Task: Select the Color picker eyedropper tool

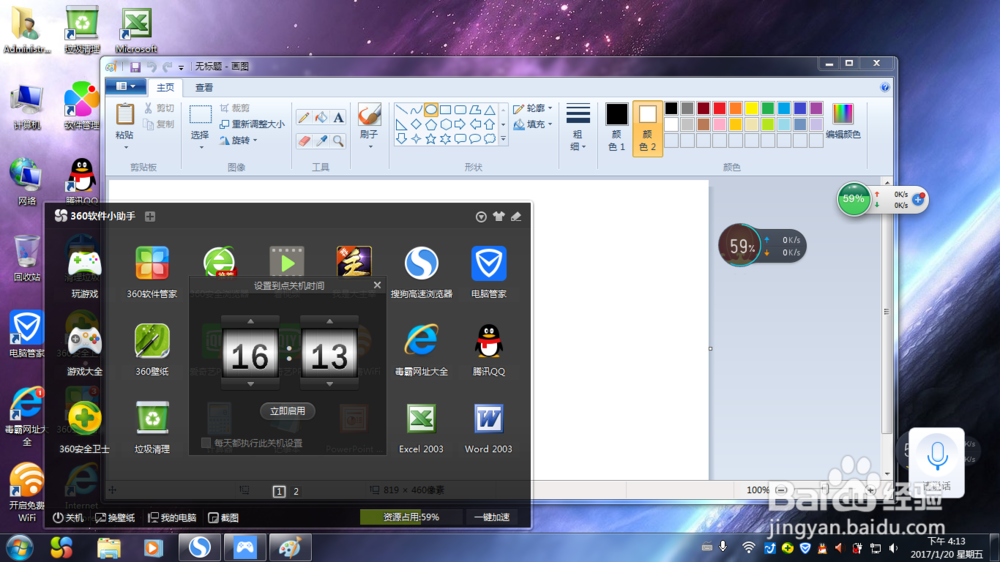Action: pyautogui.click(x=321, y=141)
